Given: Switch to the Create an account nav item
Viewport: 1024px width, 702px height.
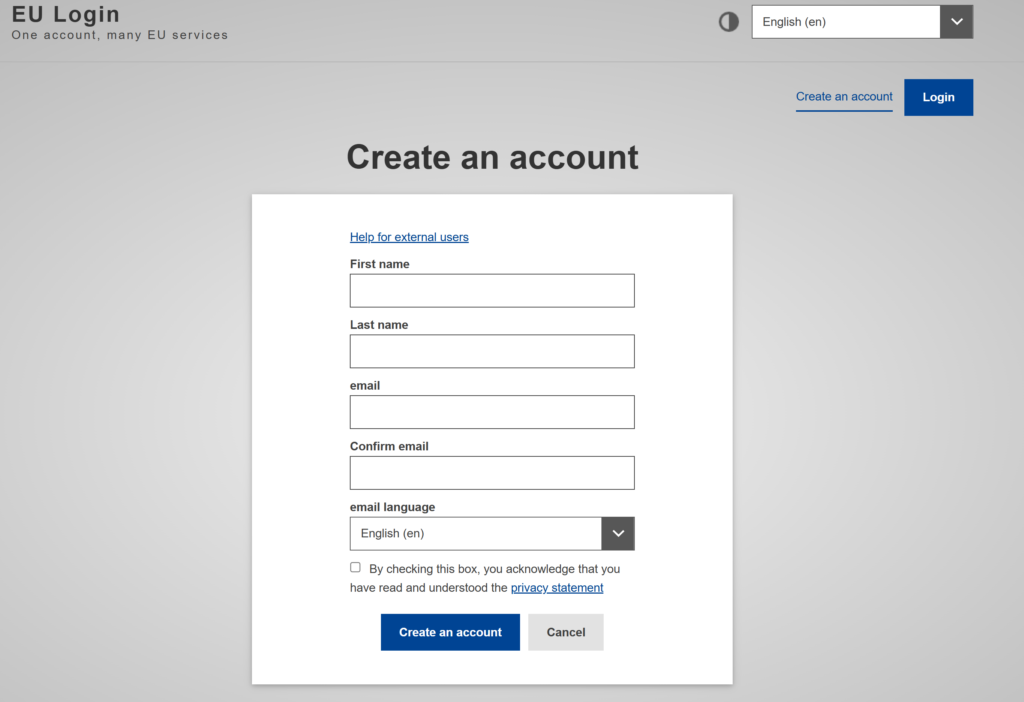Looking at the screenshot, I should (844, 97).
